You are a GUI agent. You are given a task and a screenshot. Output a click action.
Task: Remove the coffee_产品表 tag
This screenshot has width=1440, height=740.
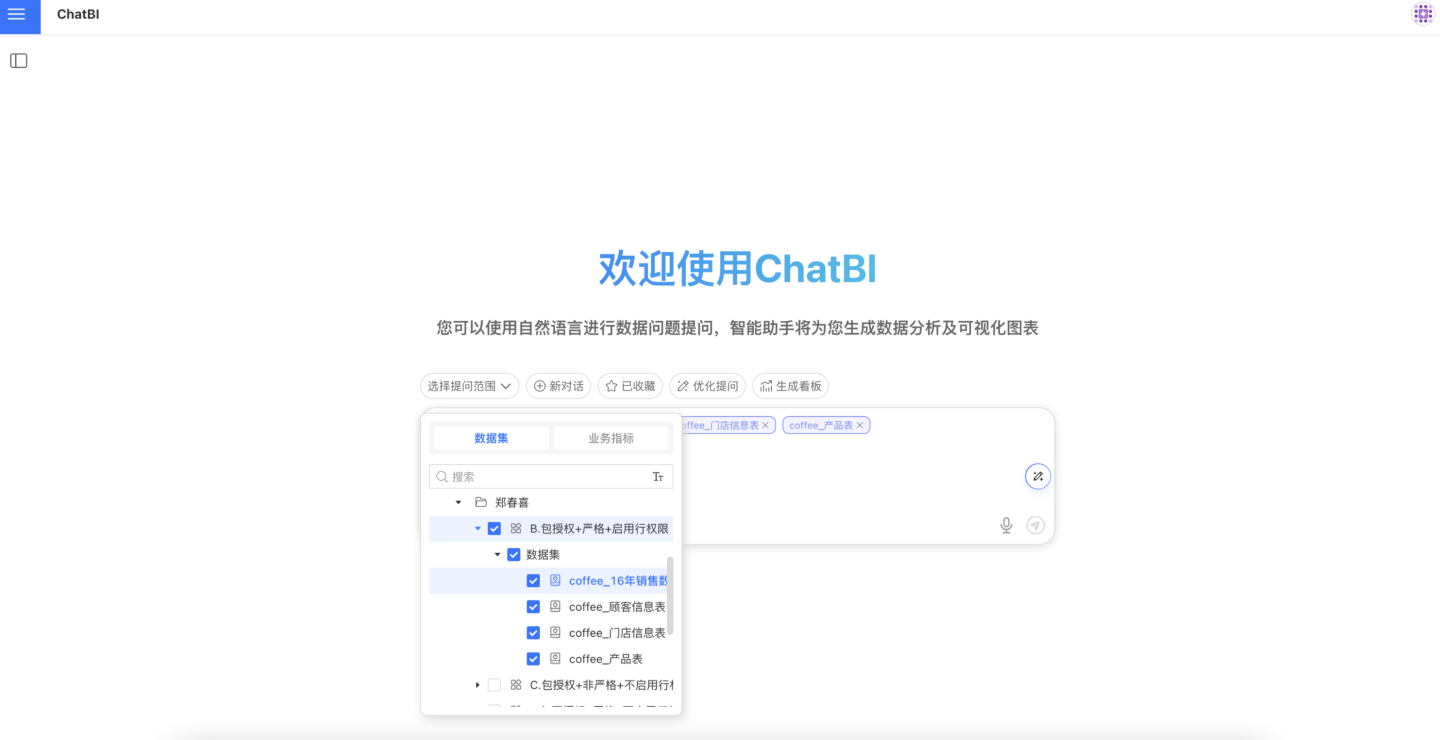860,426
